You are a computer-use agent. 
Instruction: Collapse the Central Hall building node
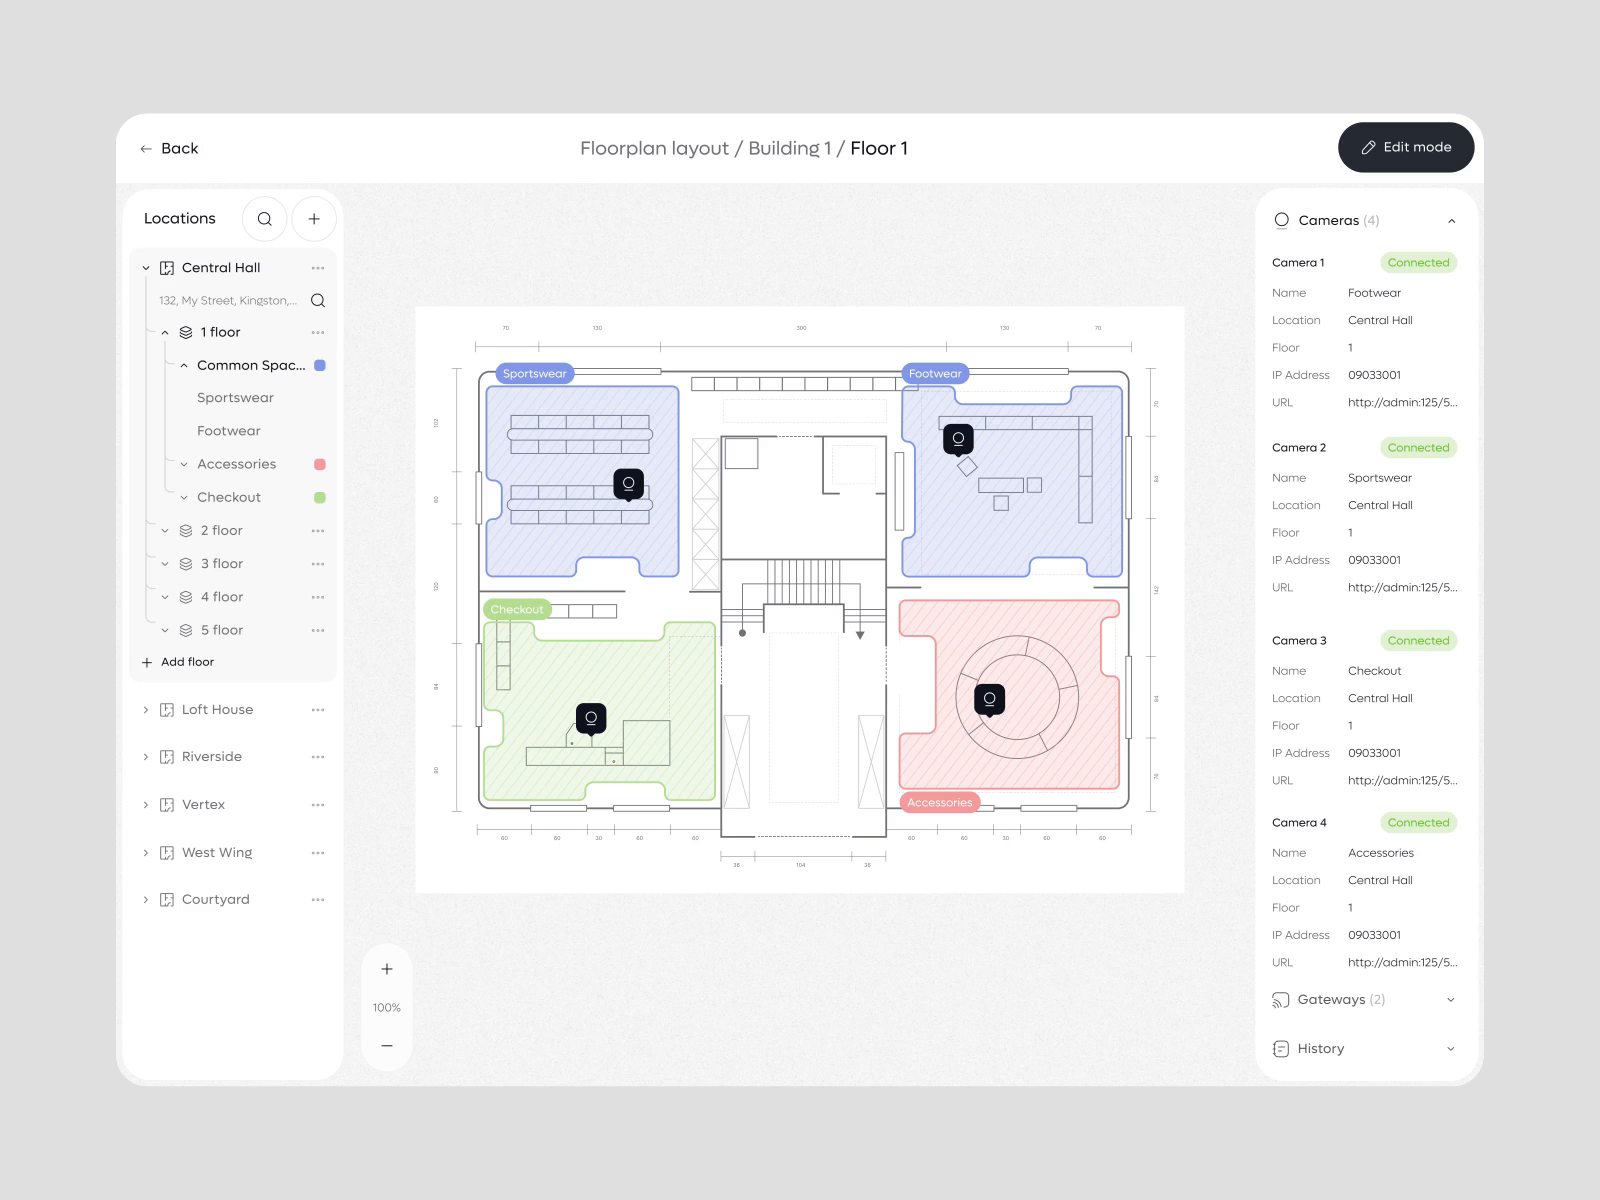(146, 268)
